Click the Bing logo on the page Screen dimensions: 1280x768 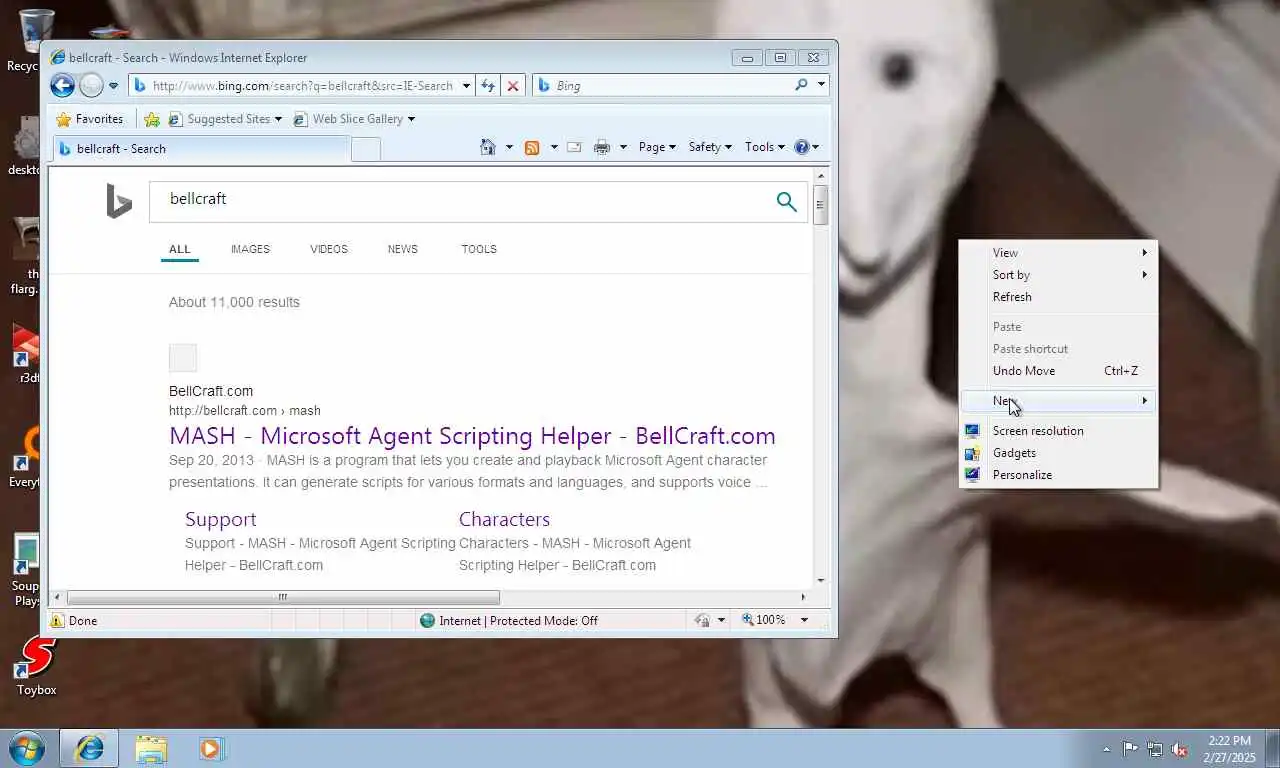pos(119,201)
